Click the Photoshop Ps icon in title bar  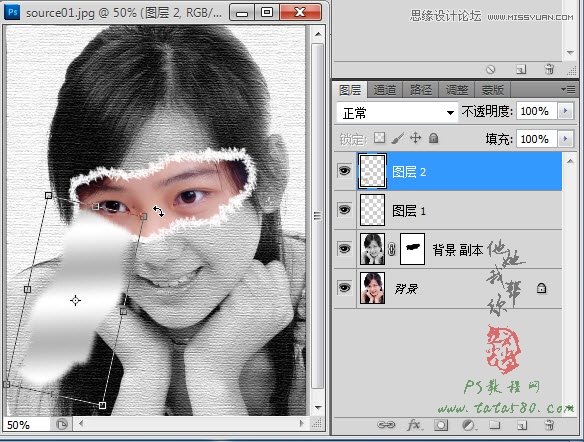click(x=12, y=12)
